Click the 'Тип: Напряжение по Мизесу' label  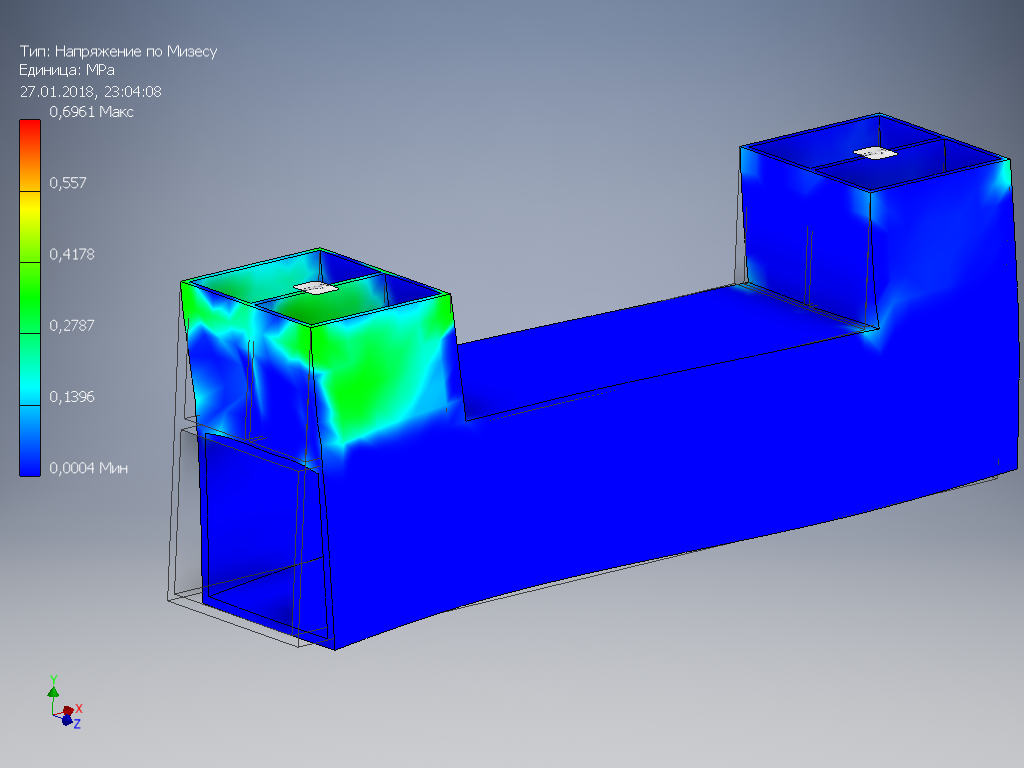pos(118,52)
